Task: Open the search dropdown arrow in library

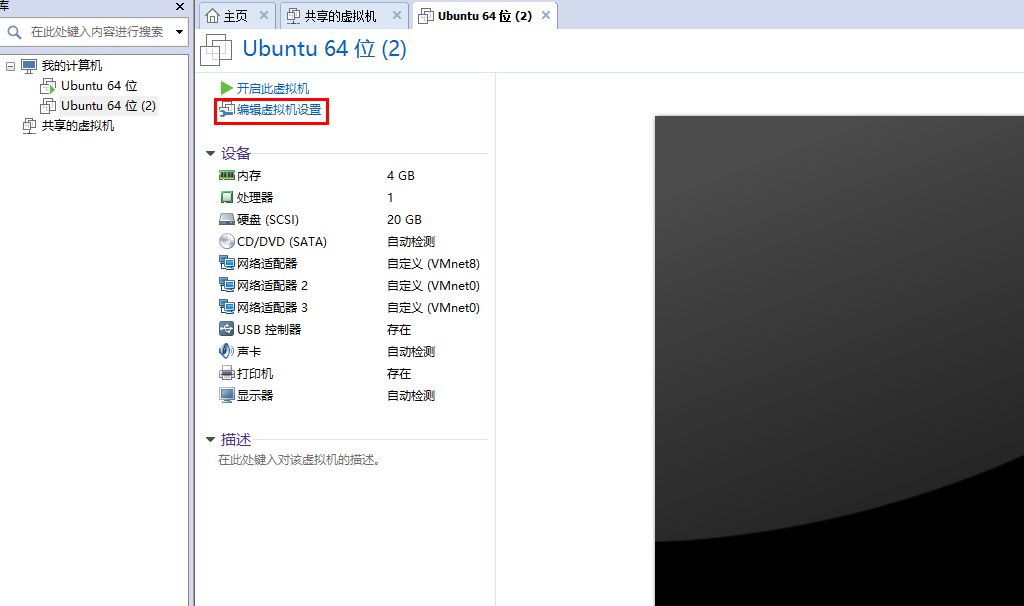Action: coord(180,31)
